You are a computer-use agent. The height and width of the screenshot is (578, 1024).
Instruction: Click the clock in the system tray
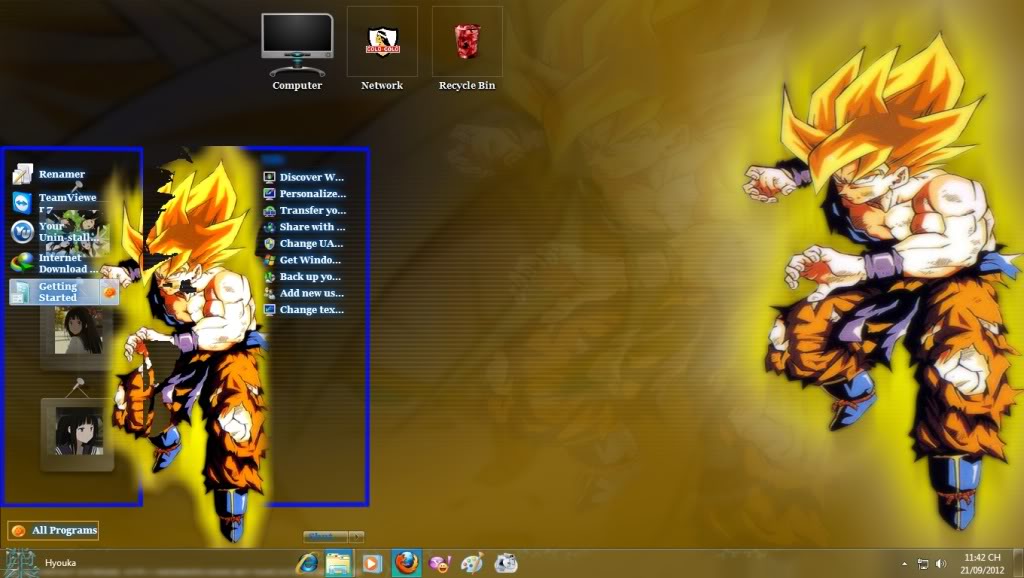click(981, 562)
